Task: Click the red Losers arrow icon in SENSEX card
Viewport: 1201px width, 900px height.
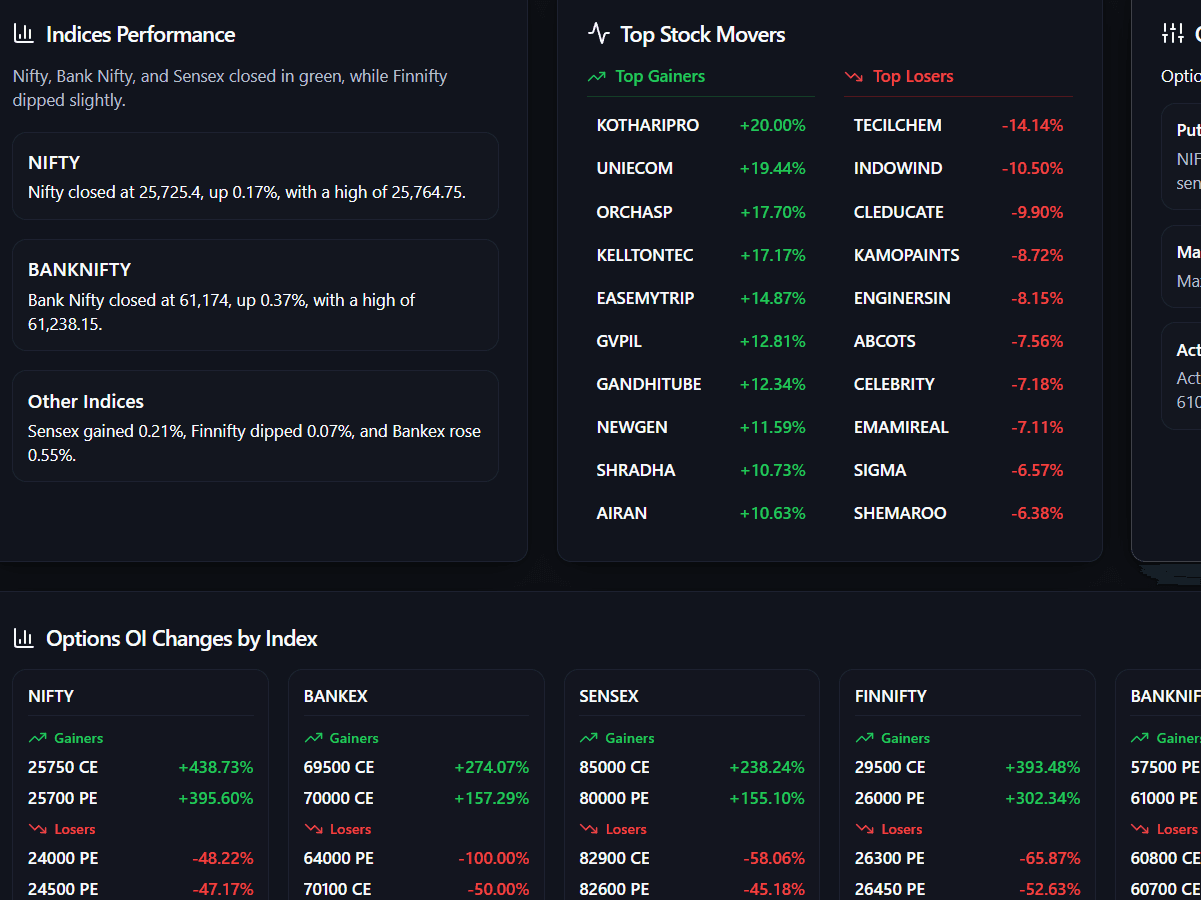Action: pyautogui.click(x=586, y=829)
